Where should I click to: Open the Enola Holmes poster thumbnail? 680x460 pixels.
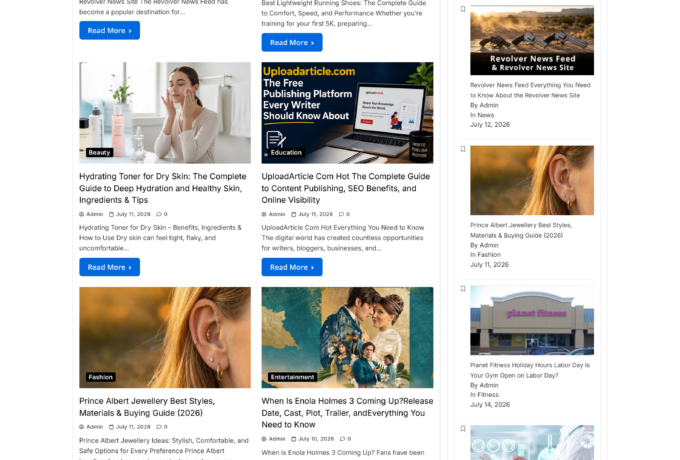click(x=347, y=337)
